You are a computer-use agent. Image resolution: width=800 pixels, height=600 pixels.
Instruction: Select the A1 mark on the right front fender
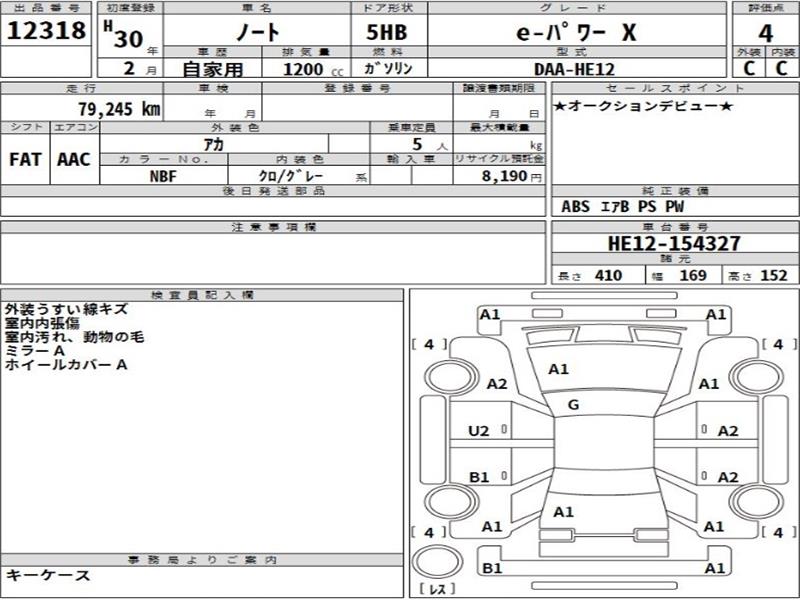(x=708, y=384)
